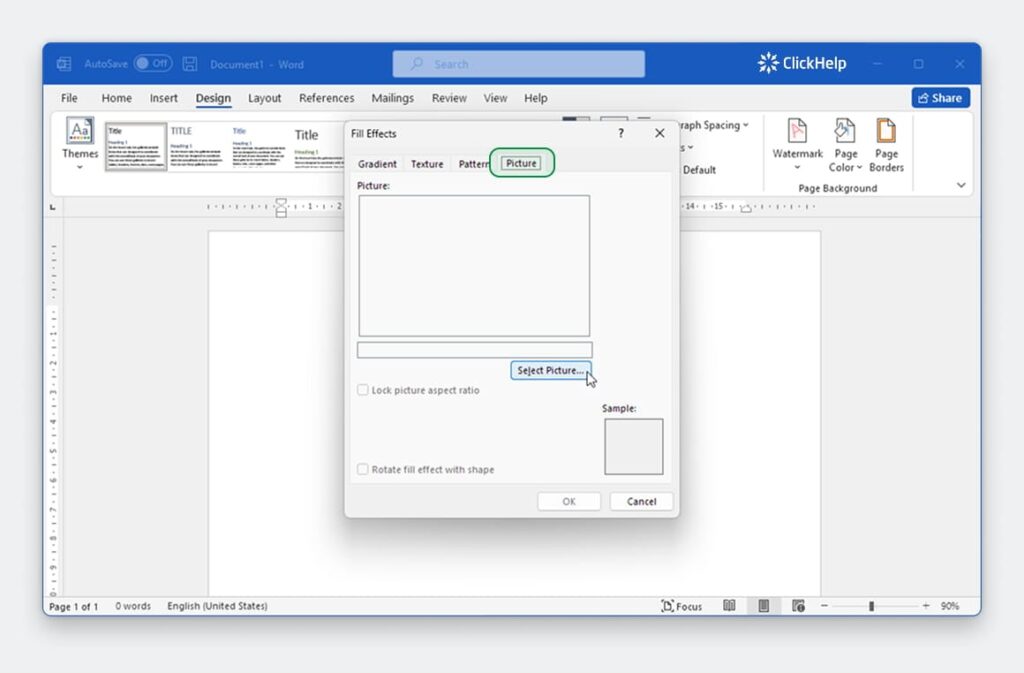
Task: Confirm fill effects with OK
Action: point(568,501)
